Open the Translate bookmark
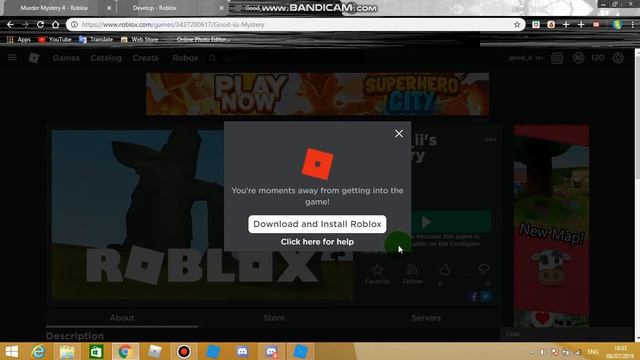The width and height of the screenshot is (640, 360). coord(96,40)
